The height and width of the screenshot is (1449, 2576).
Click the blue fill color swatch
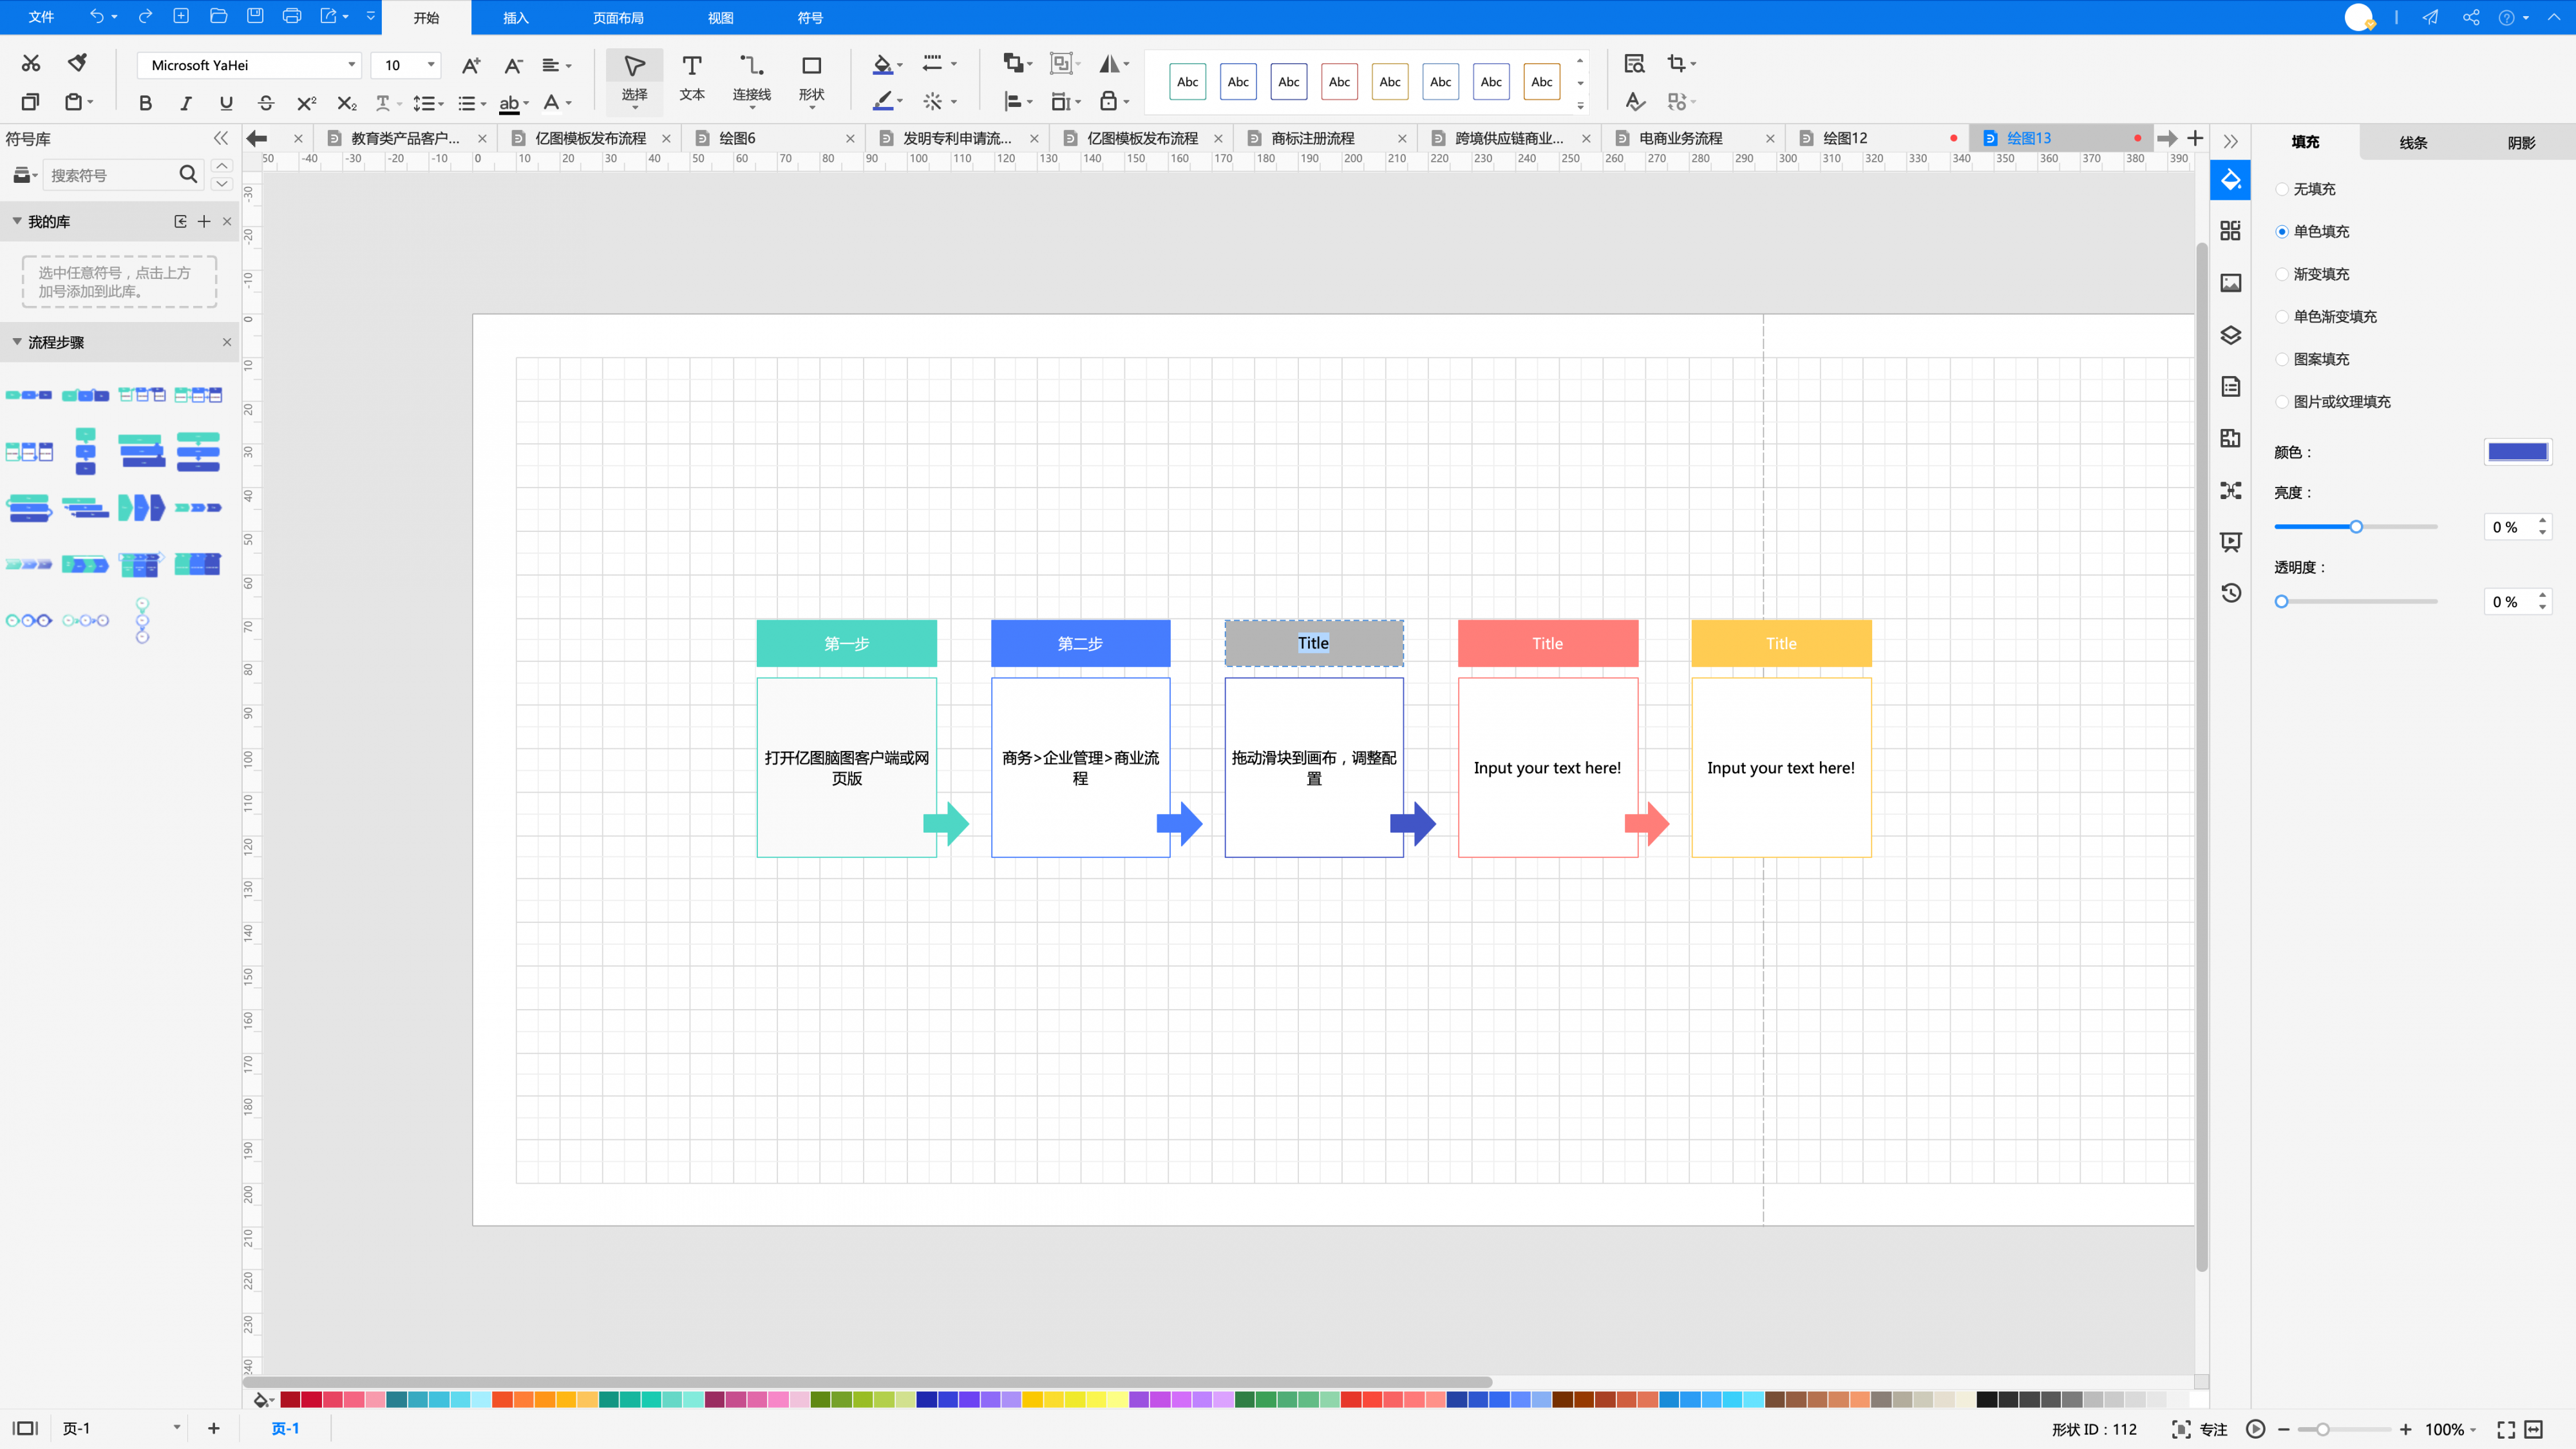tap(2517, 452)
